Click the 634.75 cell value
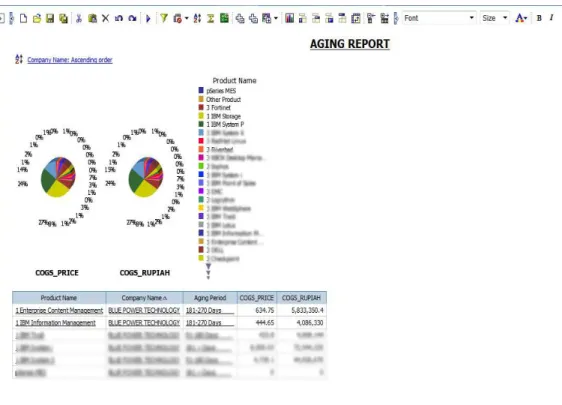This screenshot has height=405, width=562. (265, 310)
